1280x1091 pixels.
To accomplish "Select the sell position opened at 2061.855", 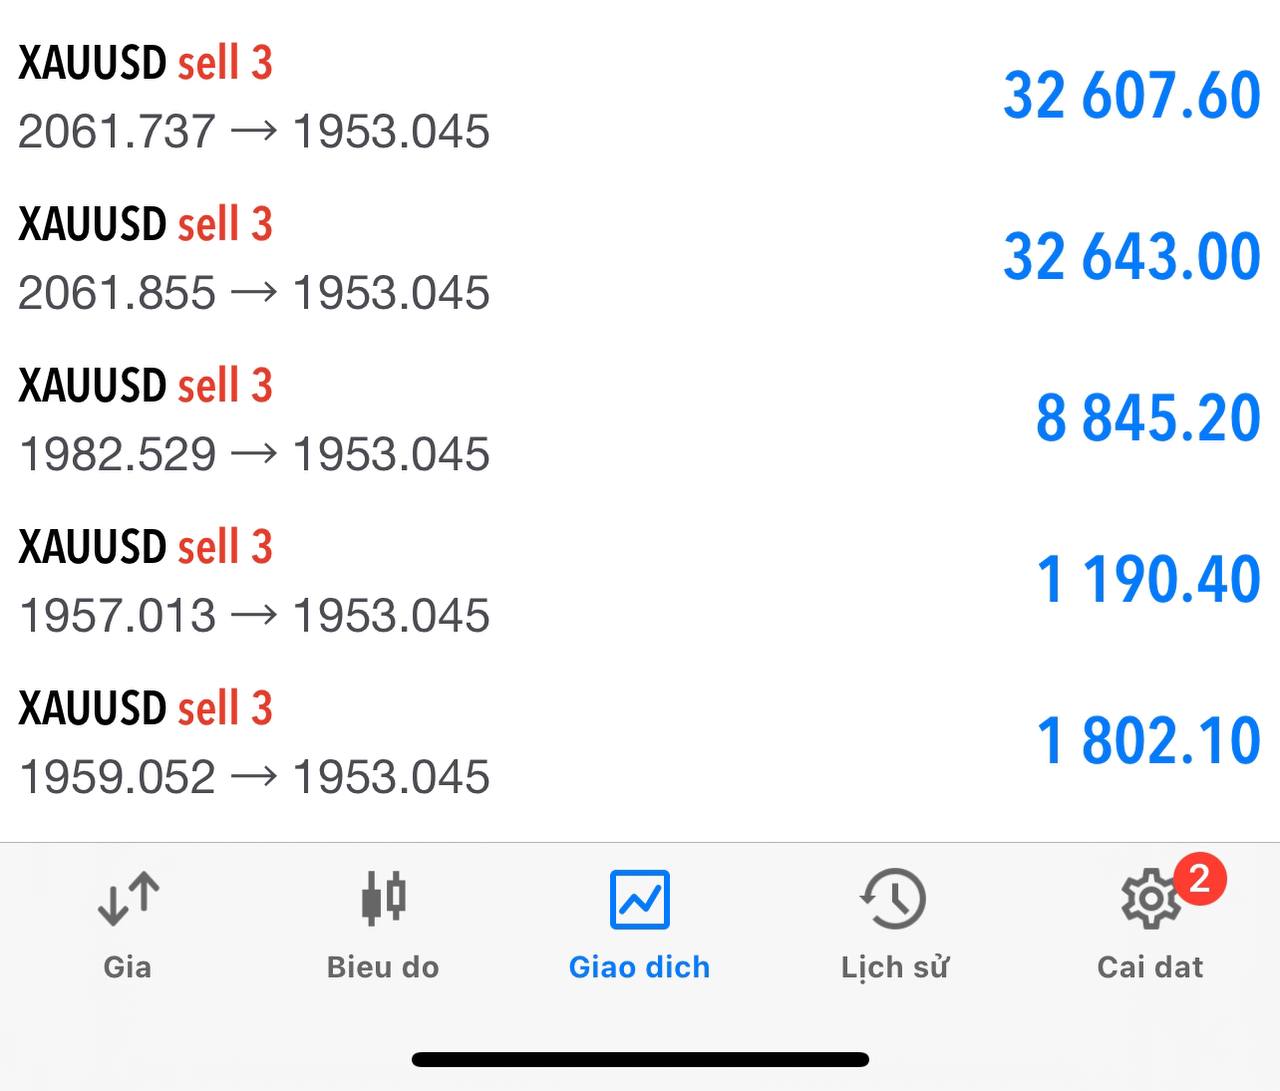I will tap(640, 258).
